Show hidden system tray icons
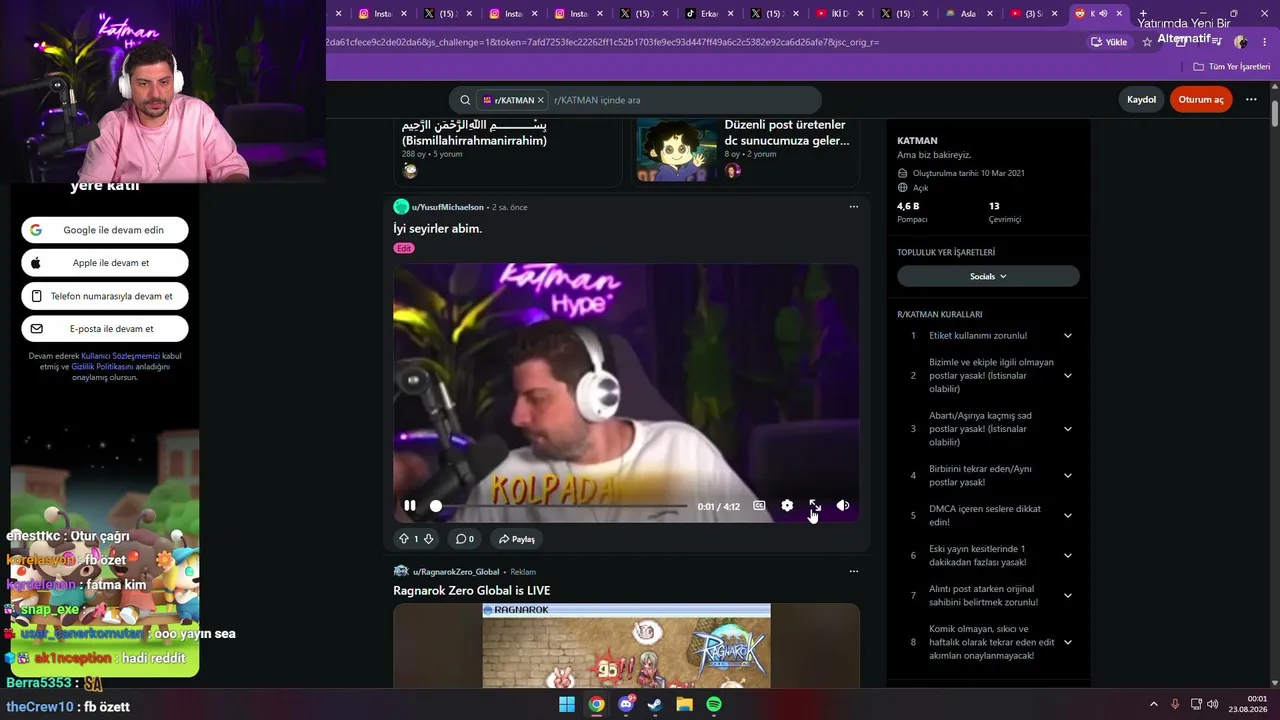 pyautogui.click(x=1153, y=704)
